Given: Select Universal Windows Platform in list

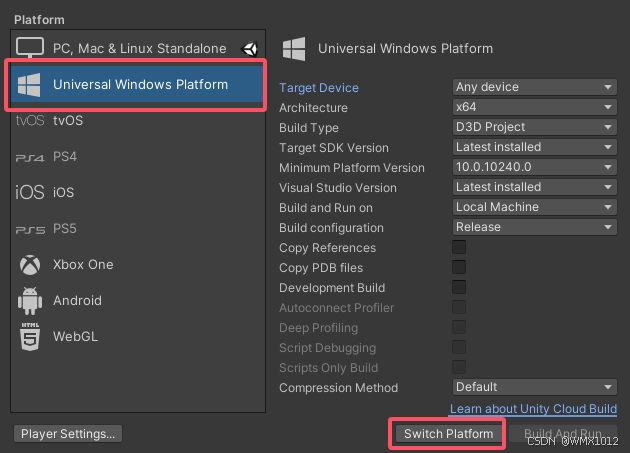Looking at the screenshot, I should 138,84.
